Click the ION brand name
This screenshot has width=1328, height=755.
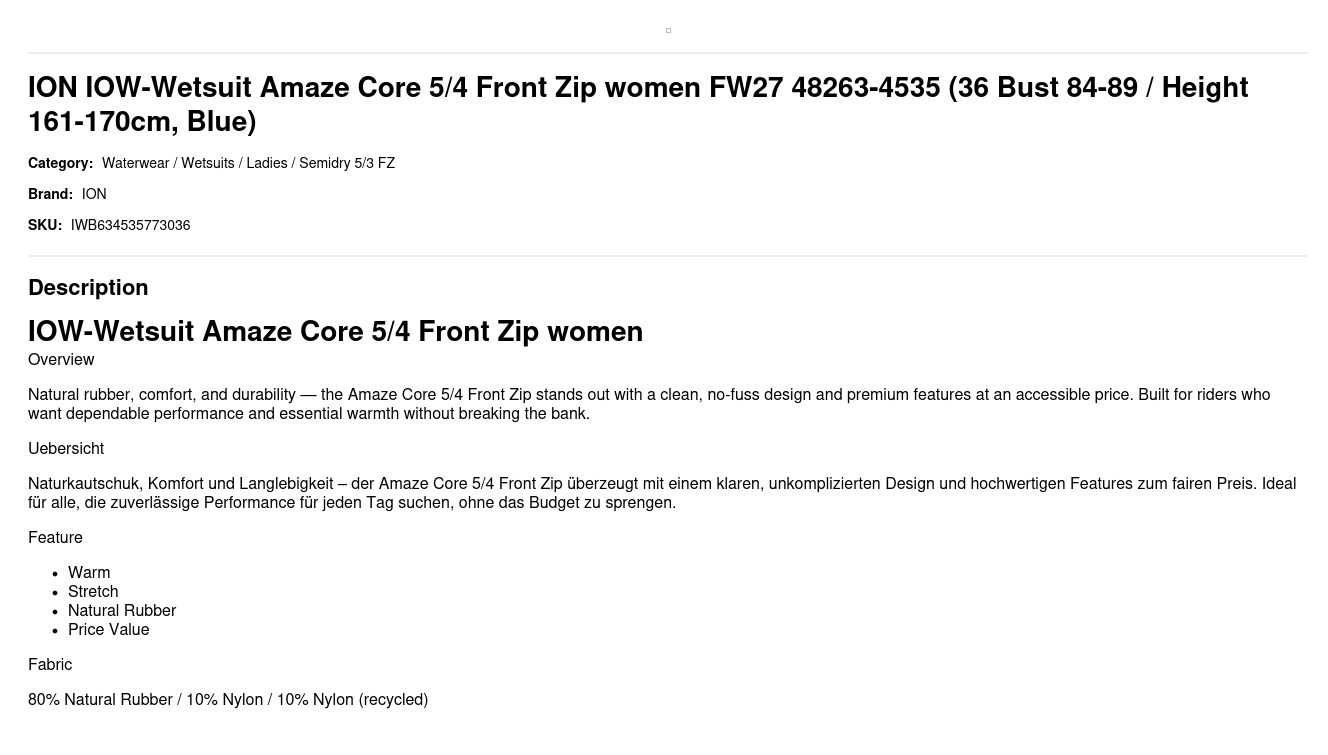point(94,194)
